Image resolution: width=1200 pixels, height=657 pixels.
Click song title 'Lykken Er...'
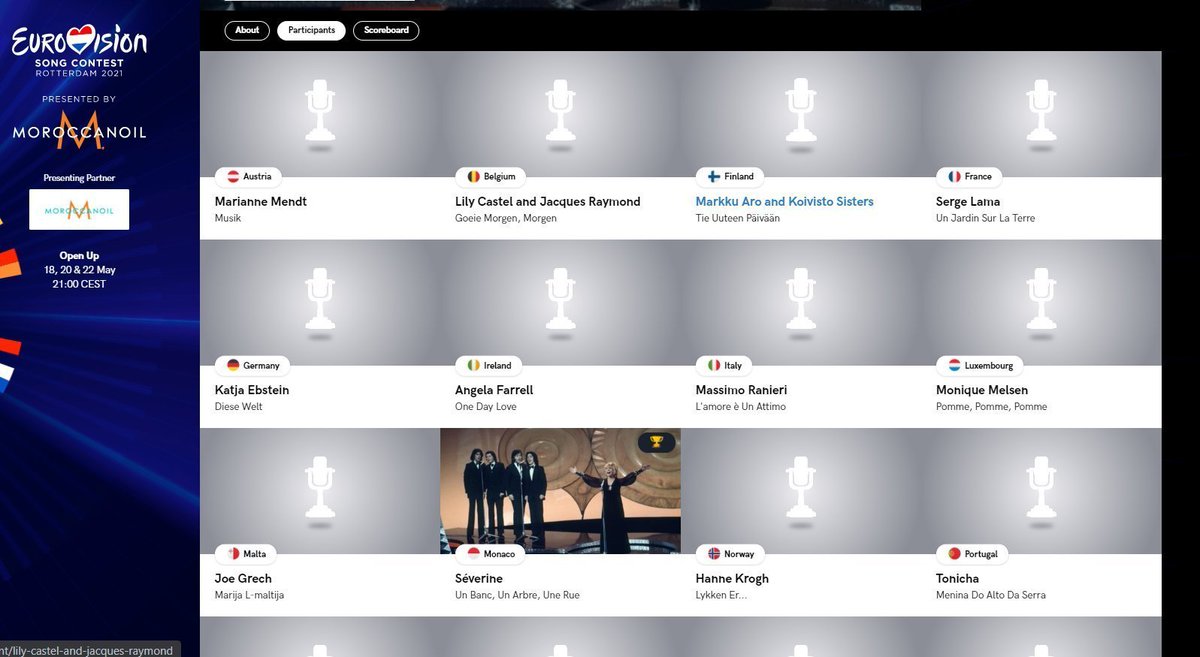coord(721,595)
